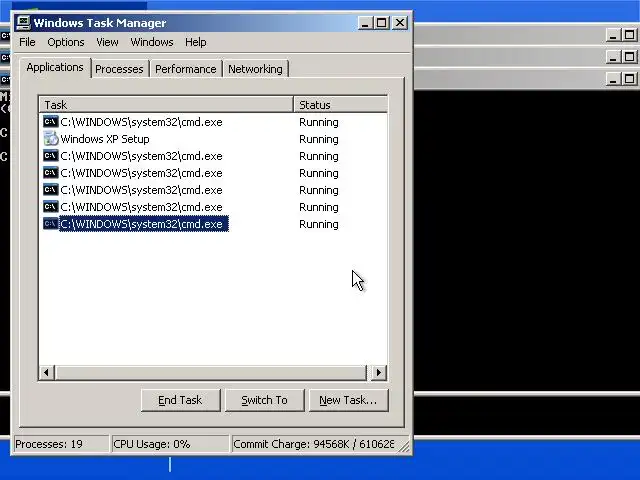Screen dimensions: 640x480
Task: Switch to the Performance tab
Action: 186,69
